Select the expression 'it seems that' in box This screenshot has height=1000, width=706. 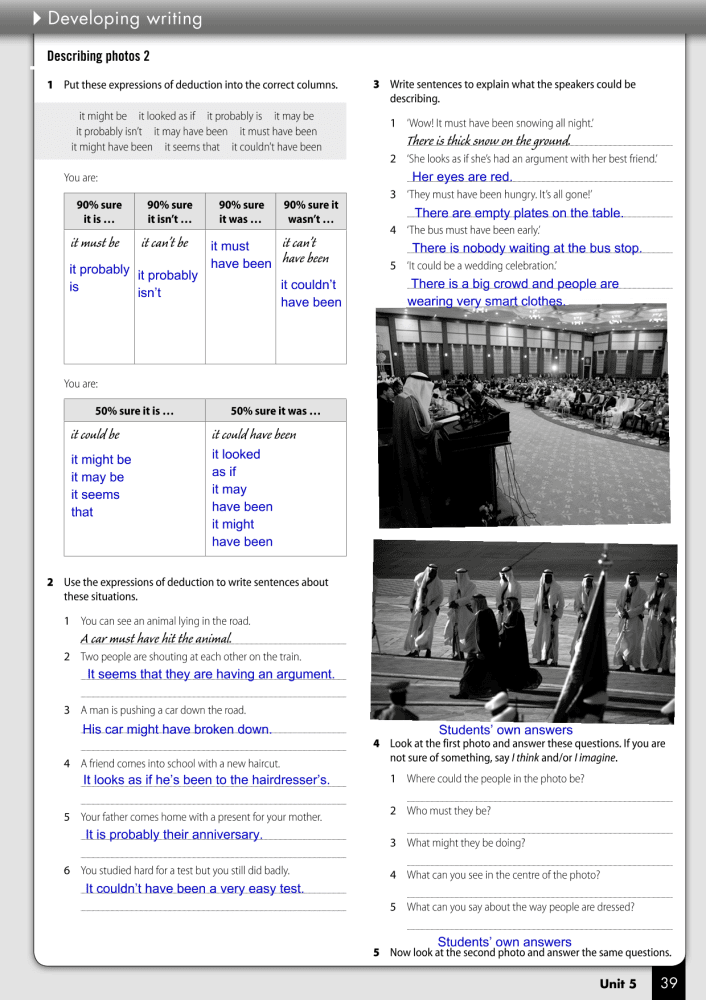tap(192, 147)
